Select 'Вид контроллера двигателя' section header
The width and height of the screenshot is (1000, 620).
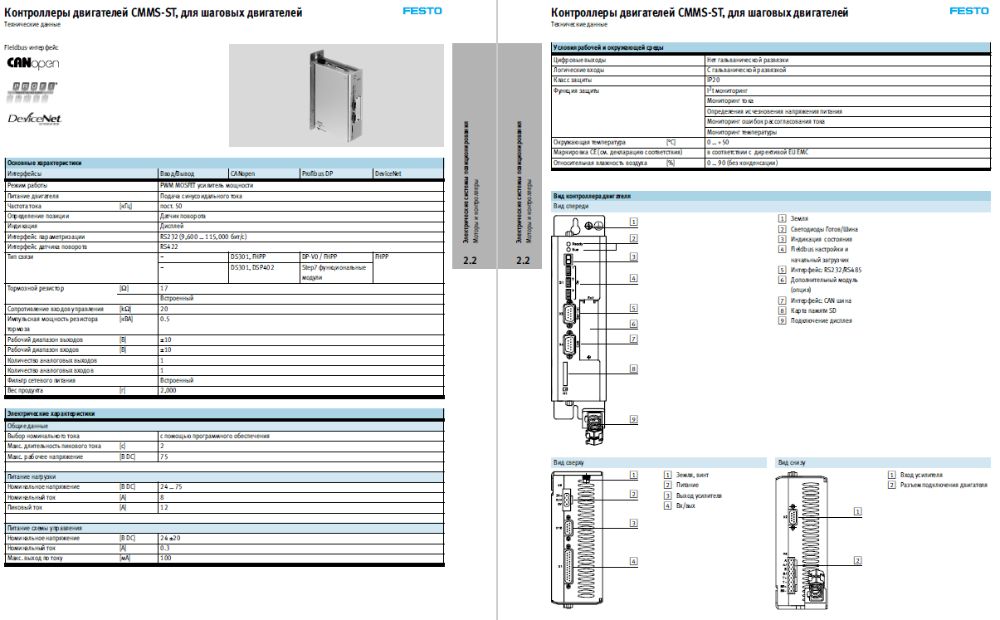coord(770,196)
